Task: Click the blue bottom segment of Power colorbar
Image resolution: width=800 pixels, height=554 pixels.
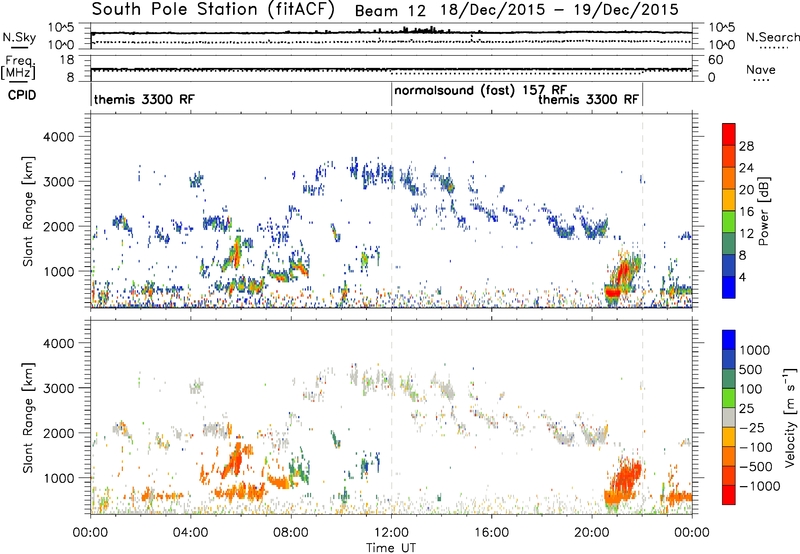Action: click(x=729, y=287)
